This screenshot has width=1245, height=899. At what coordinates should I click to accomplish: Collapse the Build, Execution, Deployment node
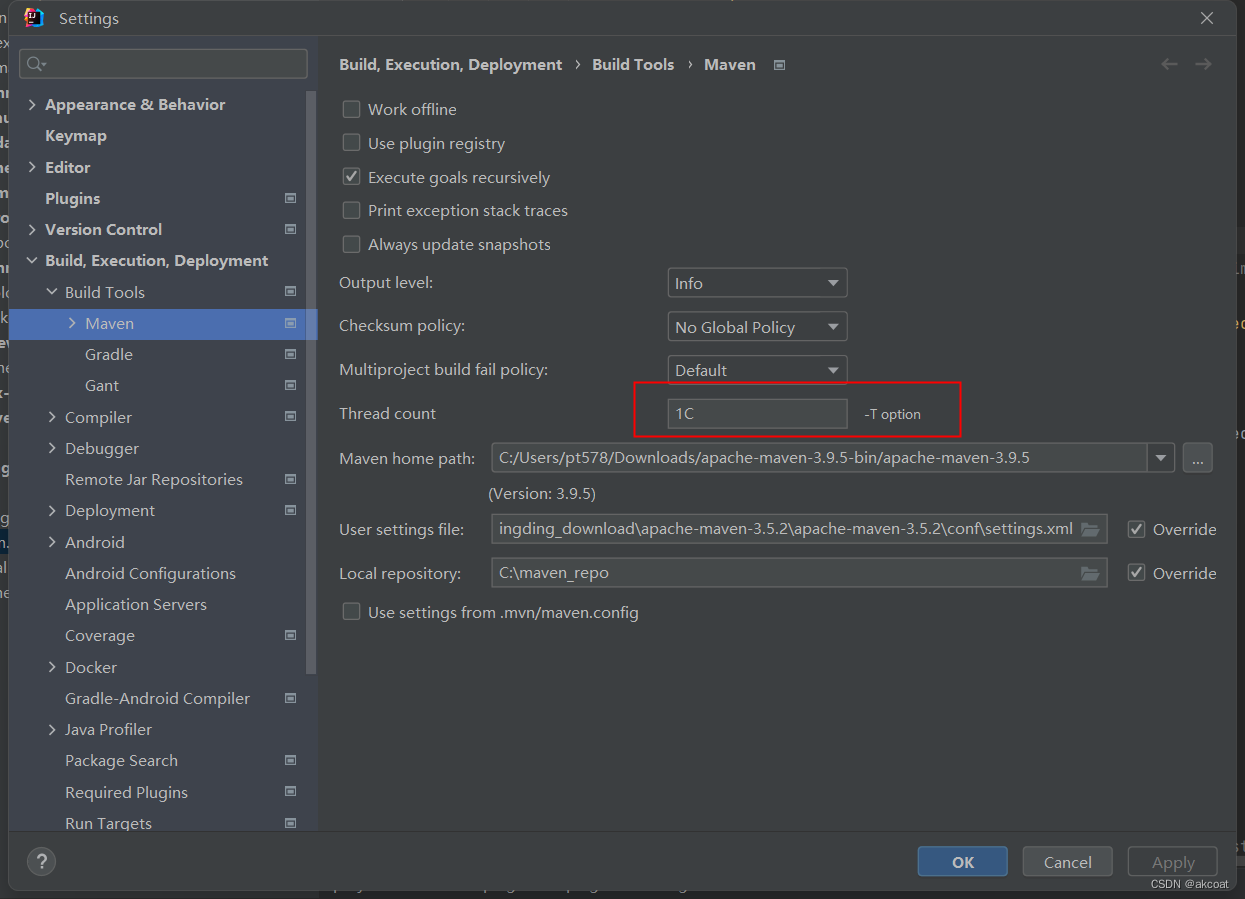click(x=32, y=260)
